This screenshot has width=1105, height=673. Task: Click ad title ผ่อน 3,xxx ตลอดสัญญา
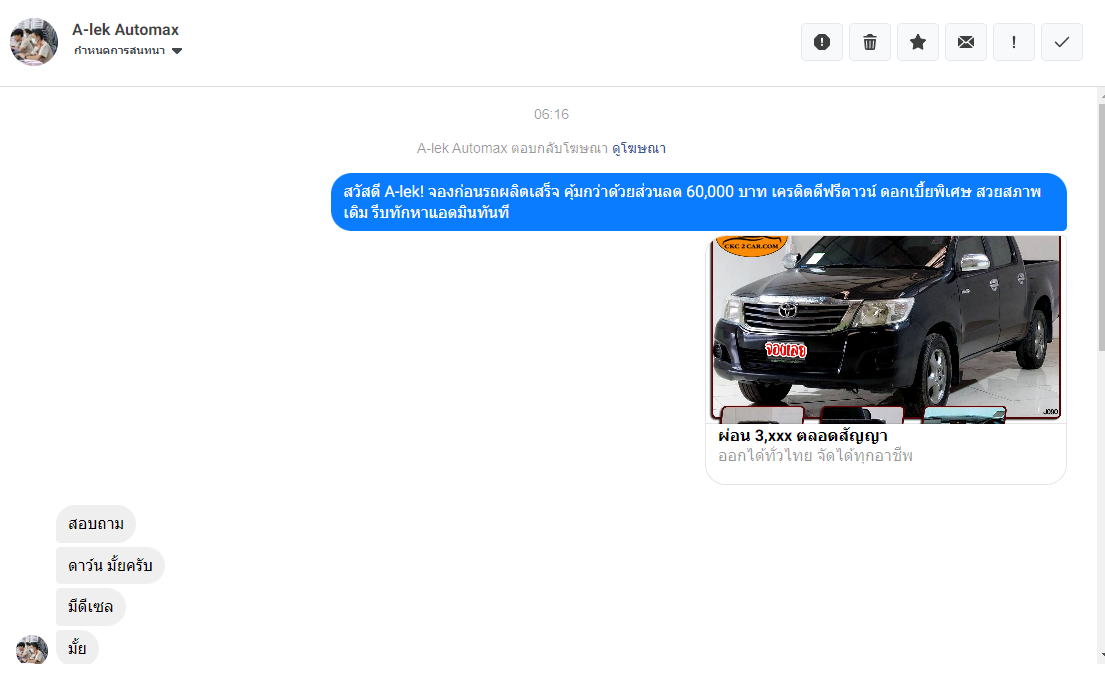803,436
